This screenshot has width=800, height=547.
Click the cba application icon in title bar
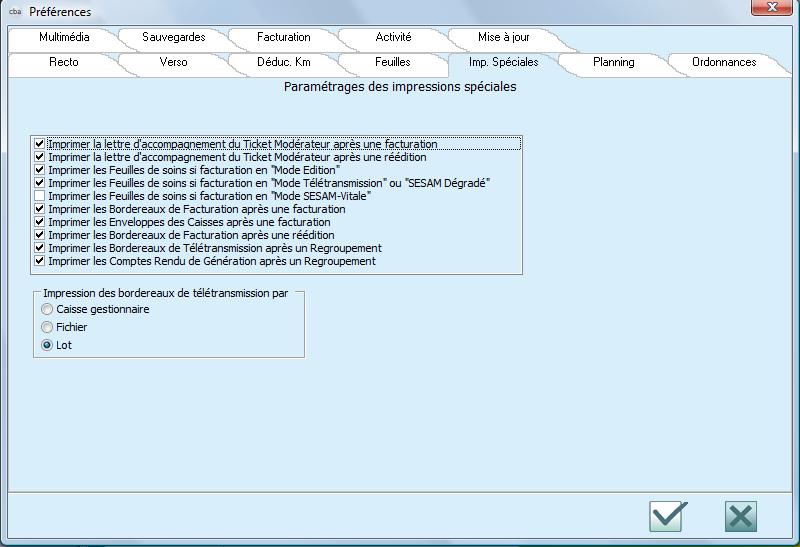click(15, 11)
